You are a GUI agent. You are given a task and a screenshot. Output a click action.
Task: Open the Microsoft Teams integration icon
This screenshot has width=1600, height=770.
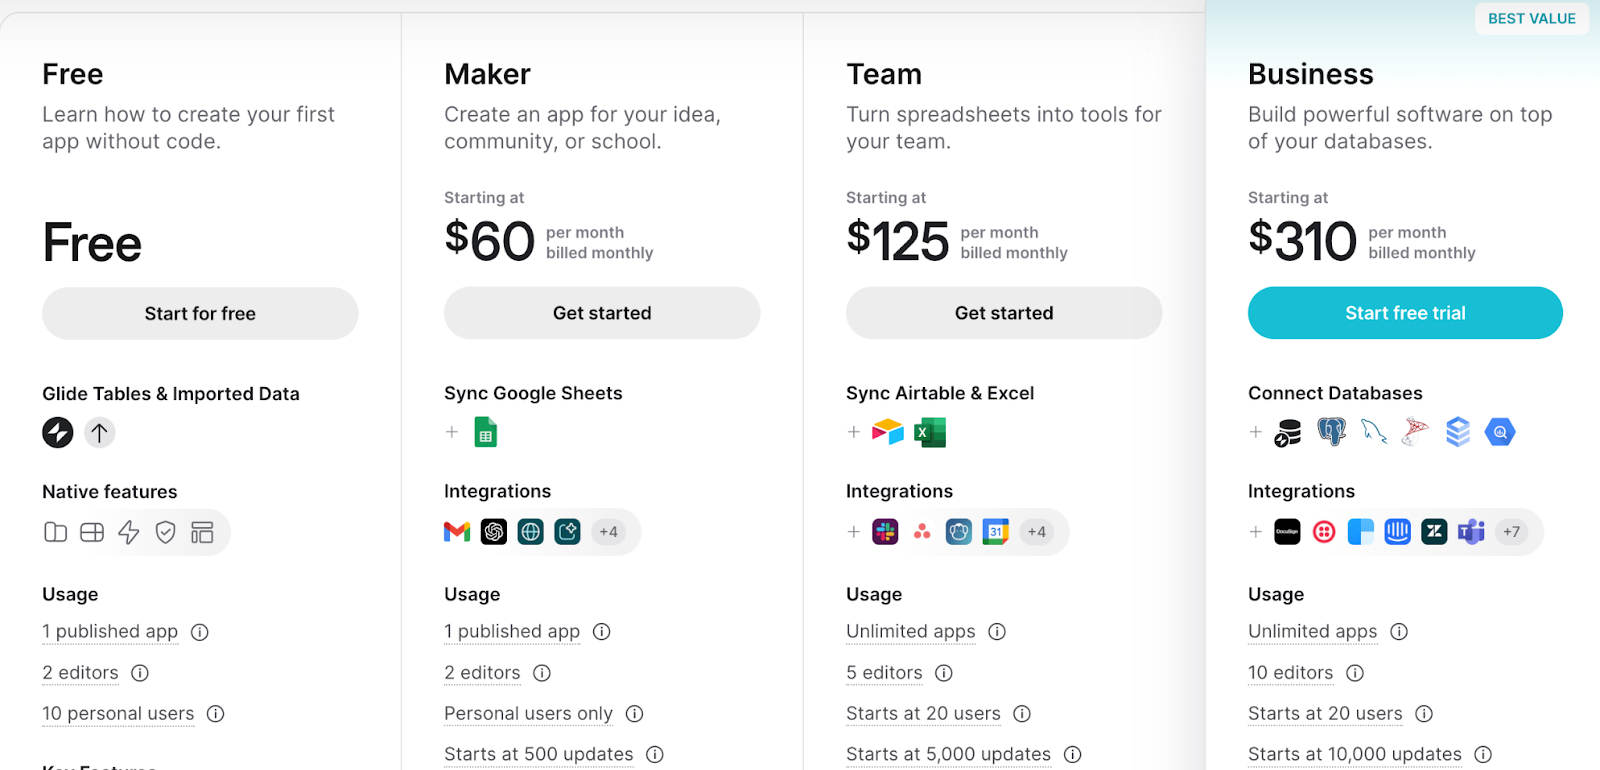(1470, 531)
